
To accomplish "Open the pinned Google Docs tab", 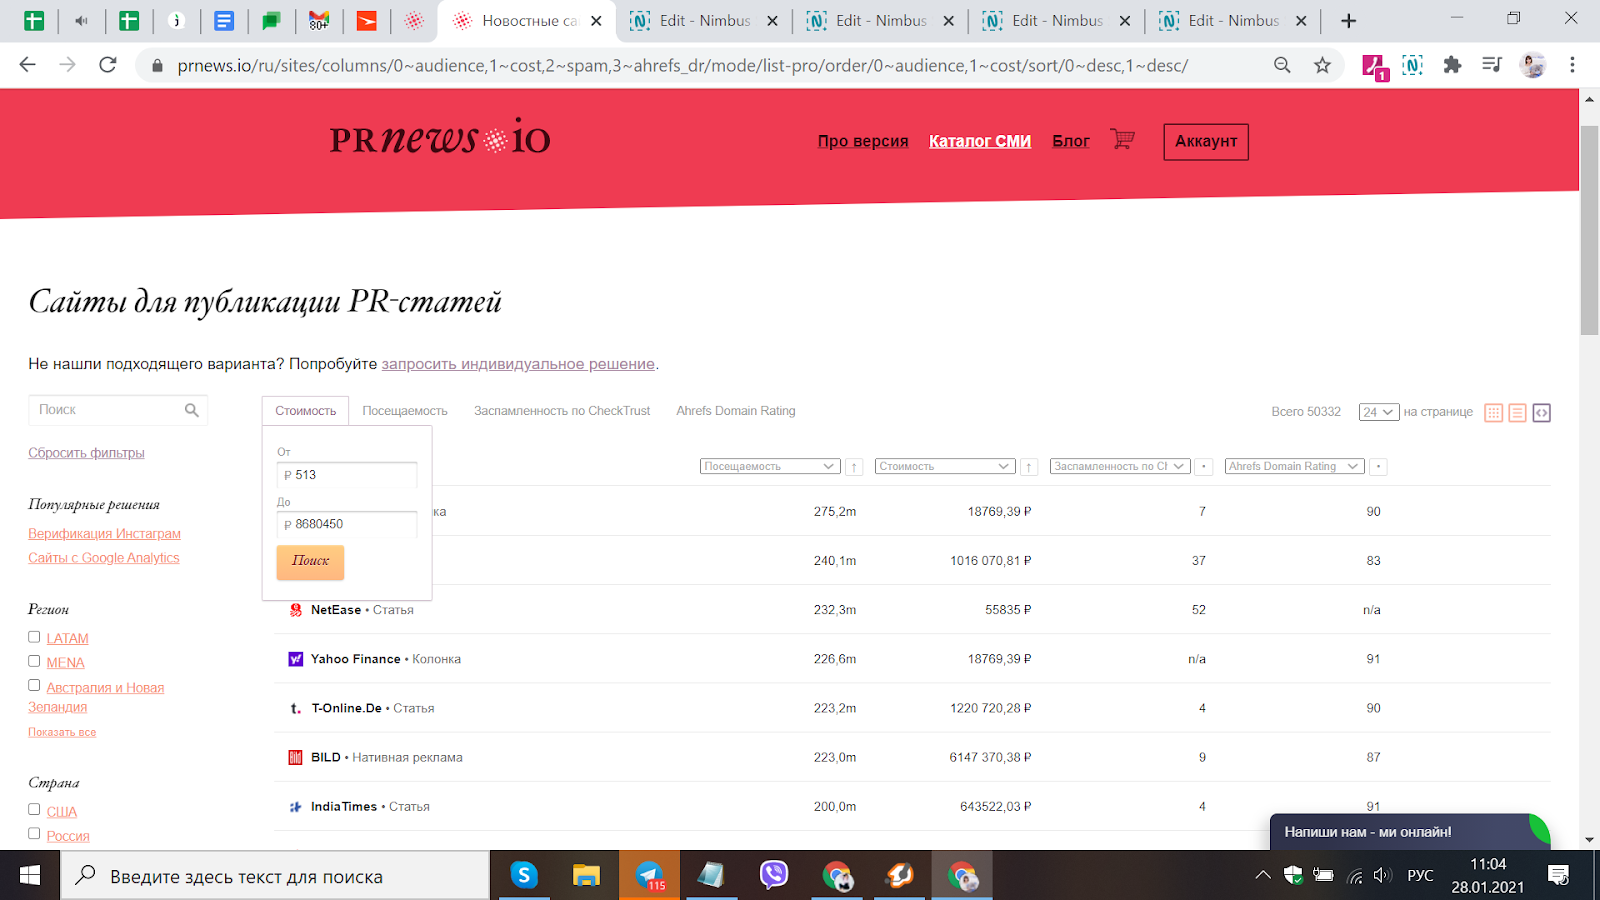I will point(224,20).
